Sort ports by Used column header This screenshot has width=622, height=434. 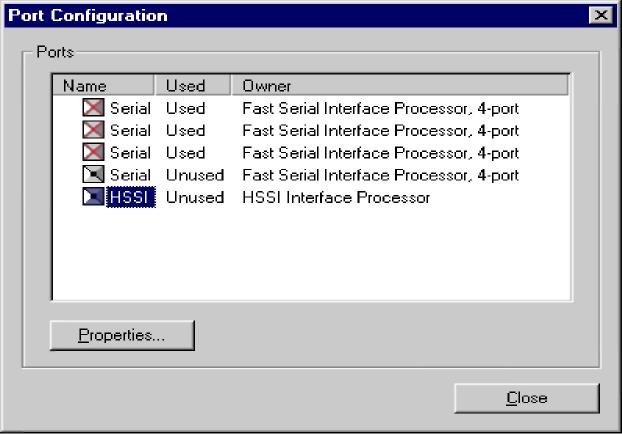coord(192,85)
